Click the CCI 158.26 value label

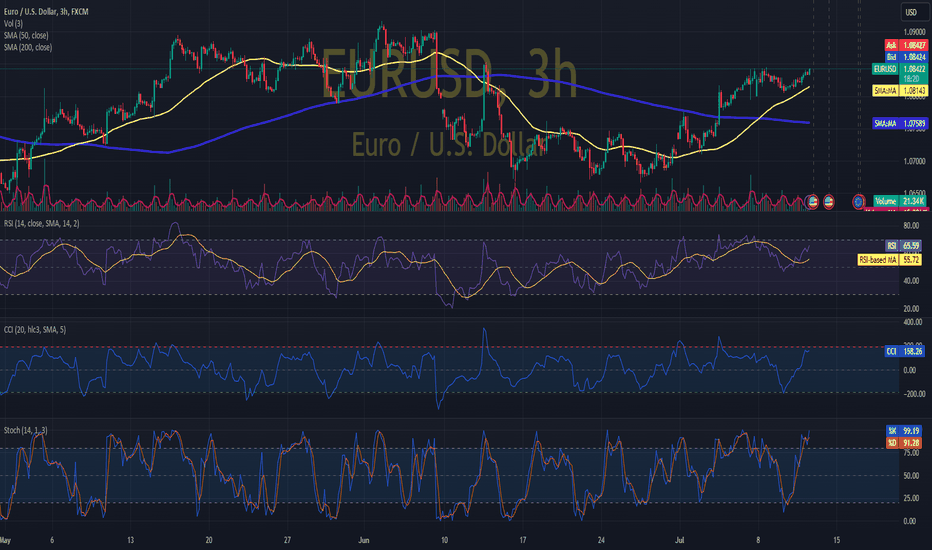point(903,351)
